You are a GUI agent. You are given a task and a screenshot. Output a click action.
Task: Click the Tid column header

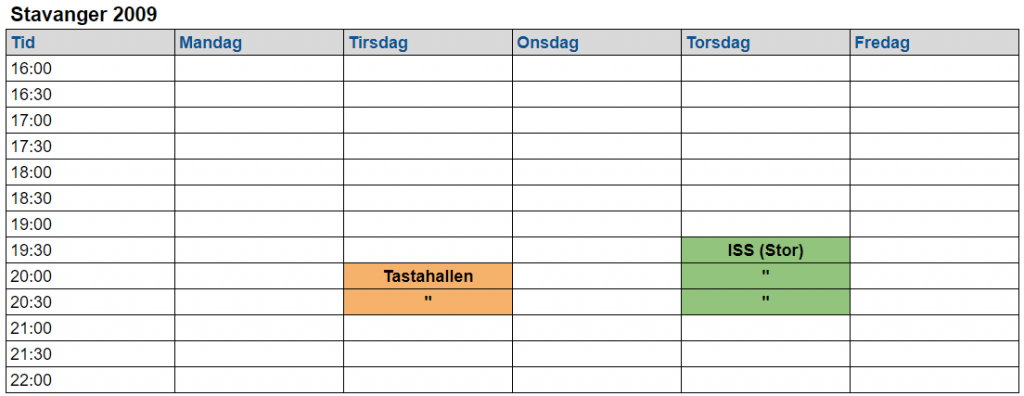point(90,42)
